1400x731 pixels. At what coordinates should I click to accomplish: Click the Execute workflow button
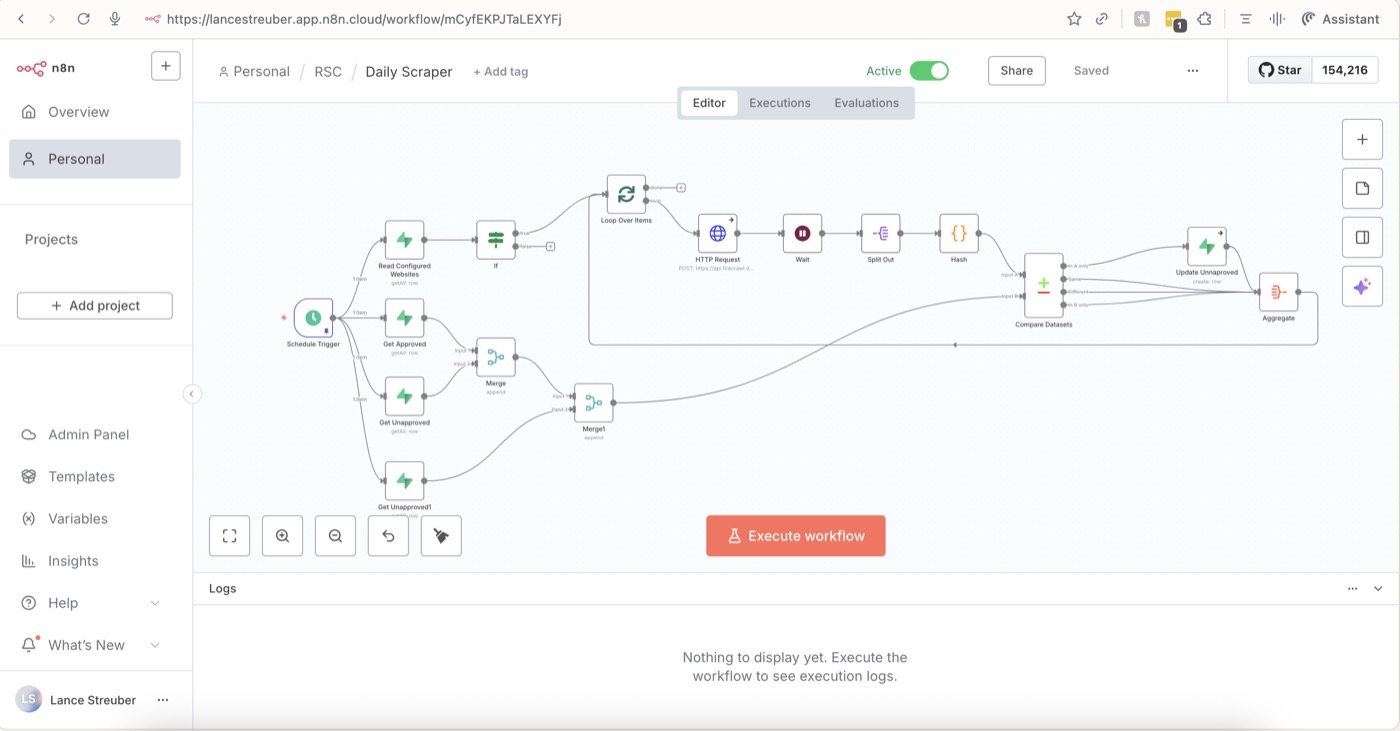(x=795, y=536)
